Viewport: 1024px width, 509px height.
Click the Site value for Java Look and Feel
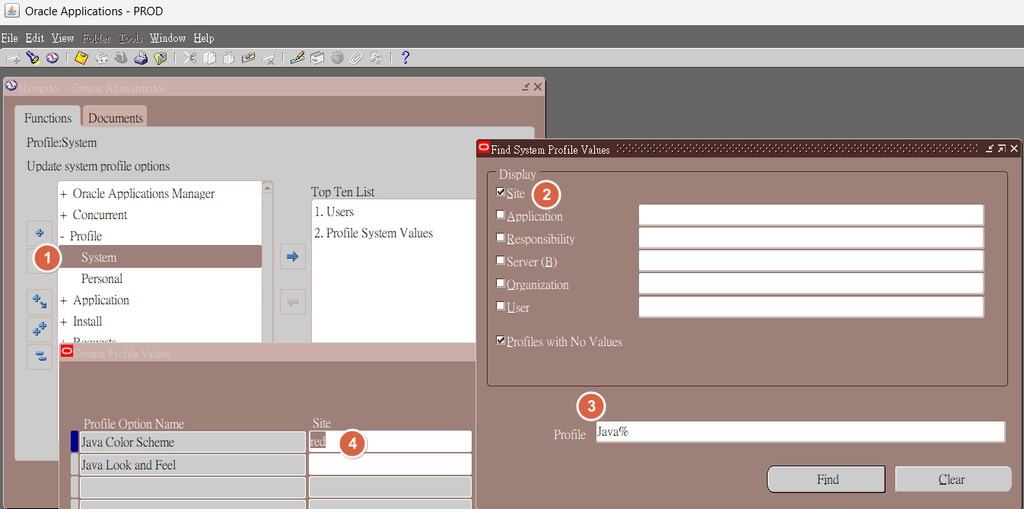pyautogui.click(x=390, y=465)
